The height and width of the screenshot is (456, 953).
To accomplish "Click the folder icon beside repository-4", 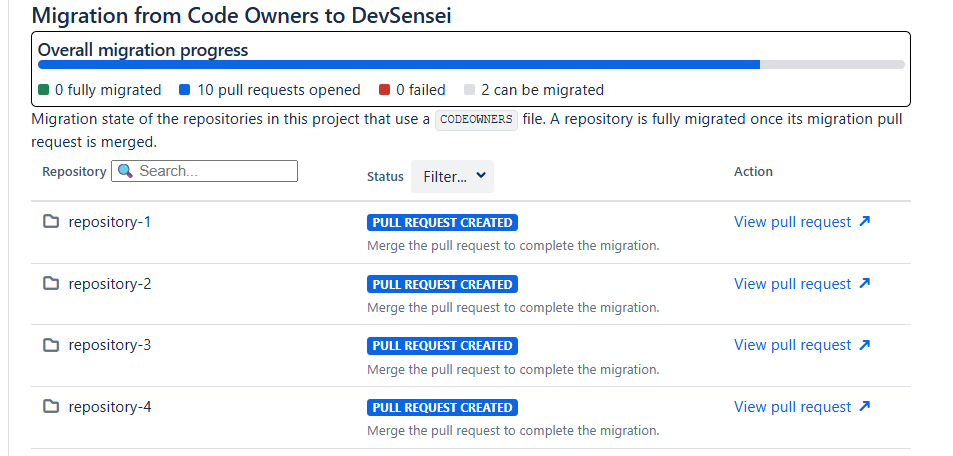I will pyautogui.click(x=51, y=406).
